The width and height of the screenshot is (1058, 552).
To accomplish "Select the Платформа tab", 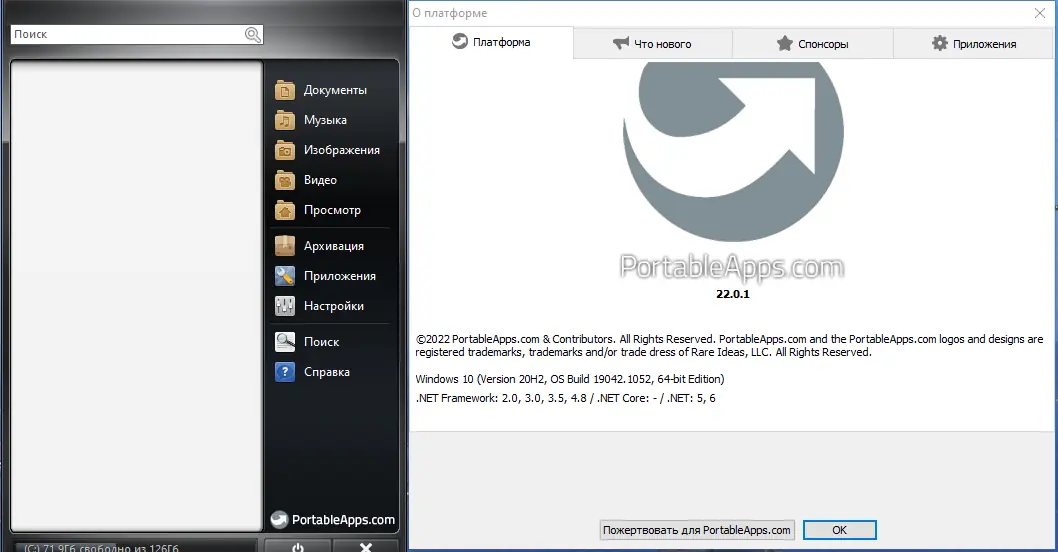I will click(491, 42).
